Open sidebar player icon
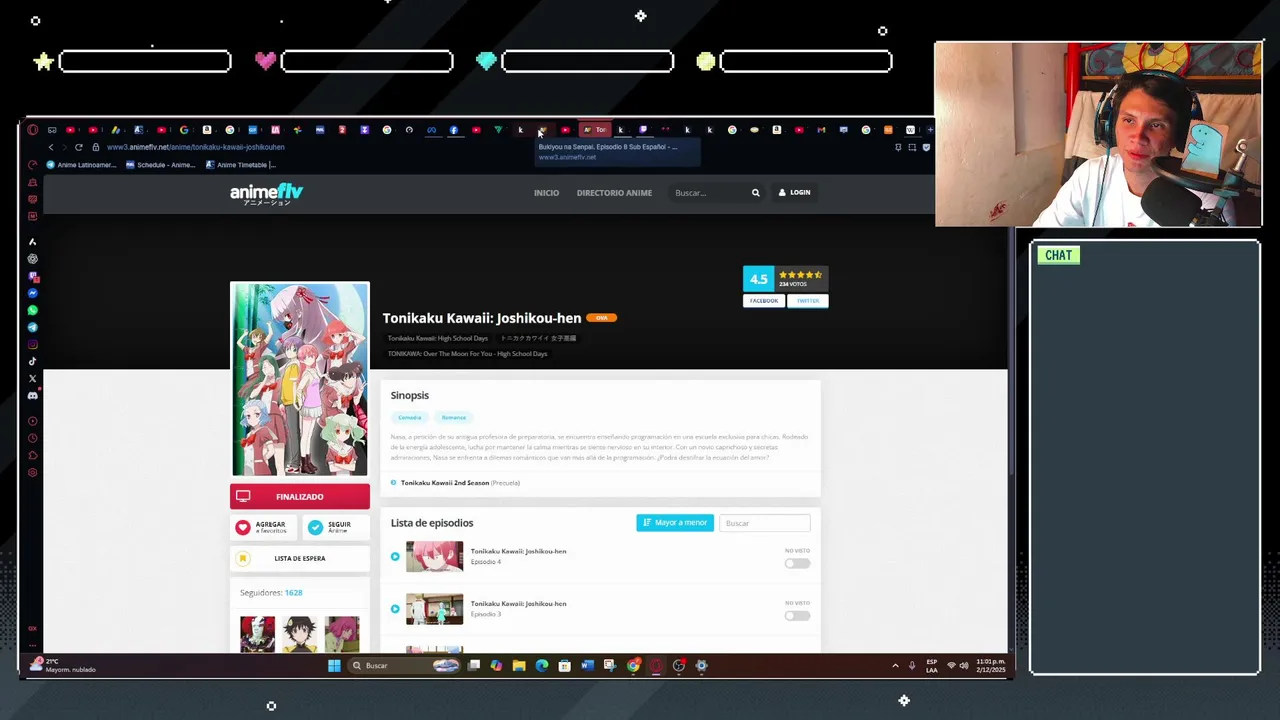Image resolution: width=1280 pixels, height=720 pixels. [x=32, y=421]
